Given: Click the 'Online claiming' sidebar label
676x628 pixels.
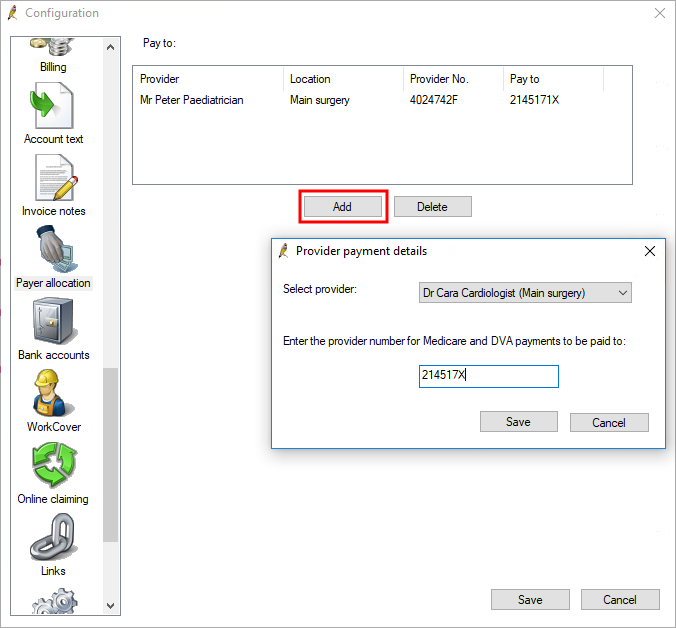Looking at the screenshot, I should (53, 499).
